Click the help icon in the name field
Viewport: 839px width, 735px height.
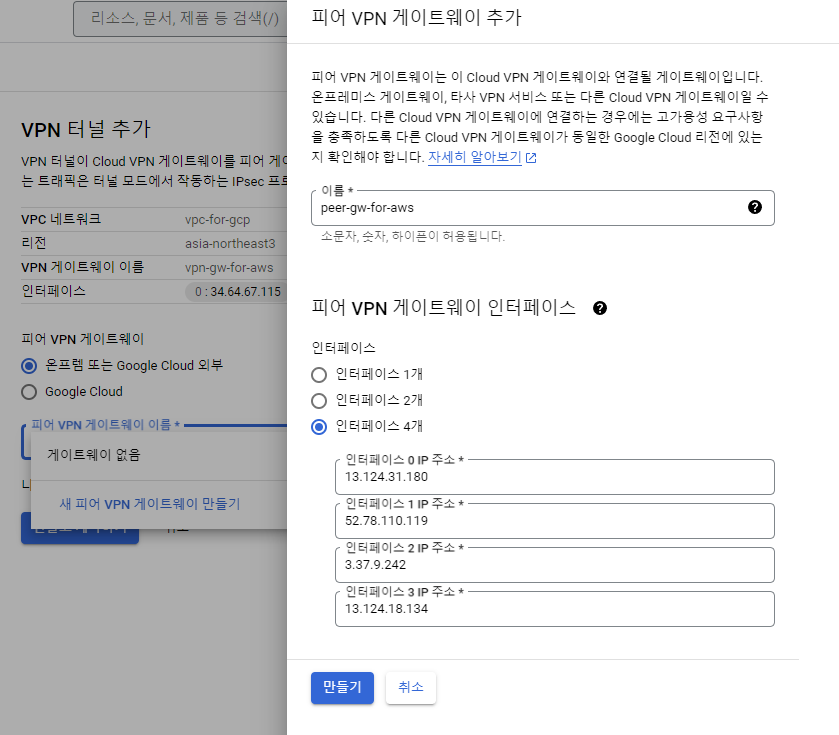[x=754, y=207]
